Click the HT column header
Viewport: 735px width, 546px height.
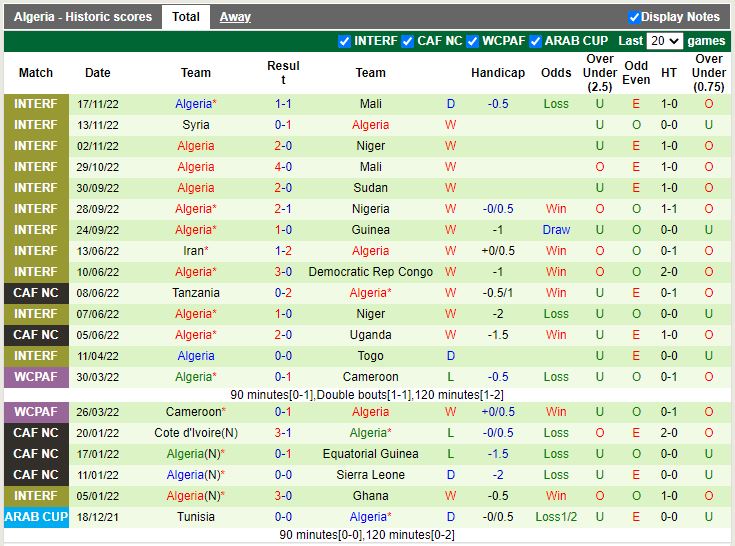(x=668, y=73)
